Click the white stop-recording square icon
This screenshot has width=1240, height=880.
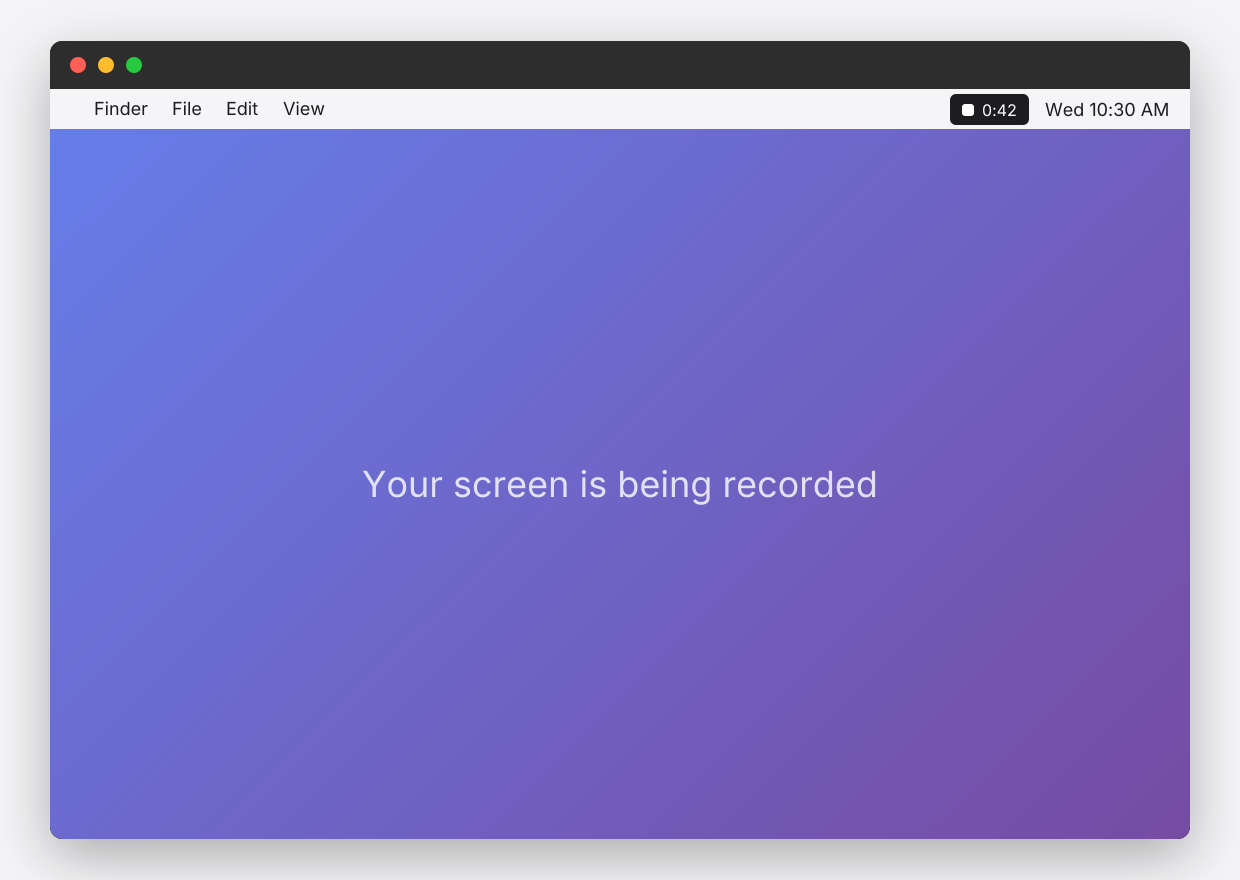[x=967, y=110]
